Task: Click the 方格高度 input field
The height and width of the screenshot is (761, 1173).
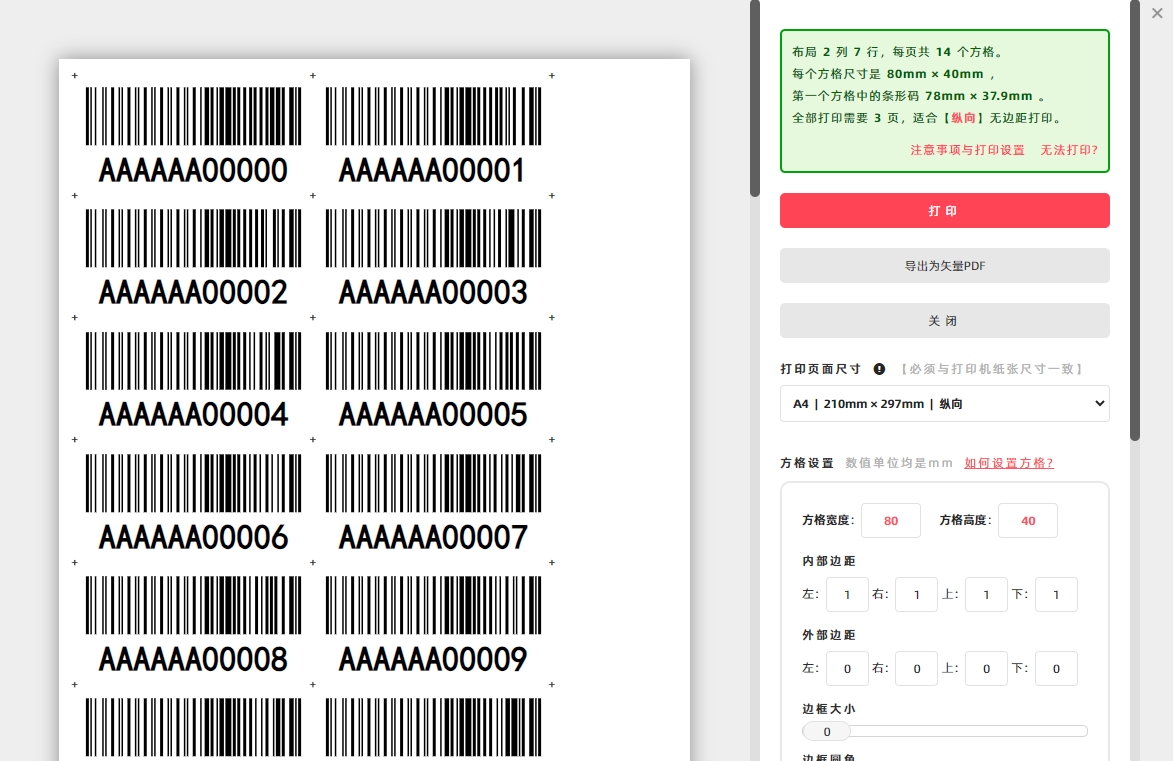Action: (x=1028, y=521)
